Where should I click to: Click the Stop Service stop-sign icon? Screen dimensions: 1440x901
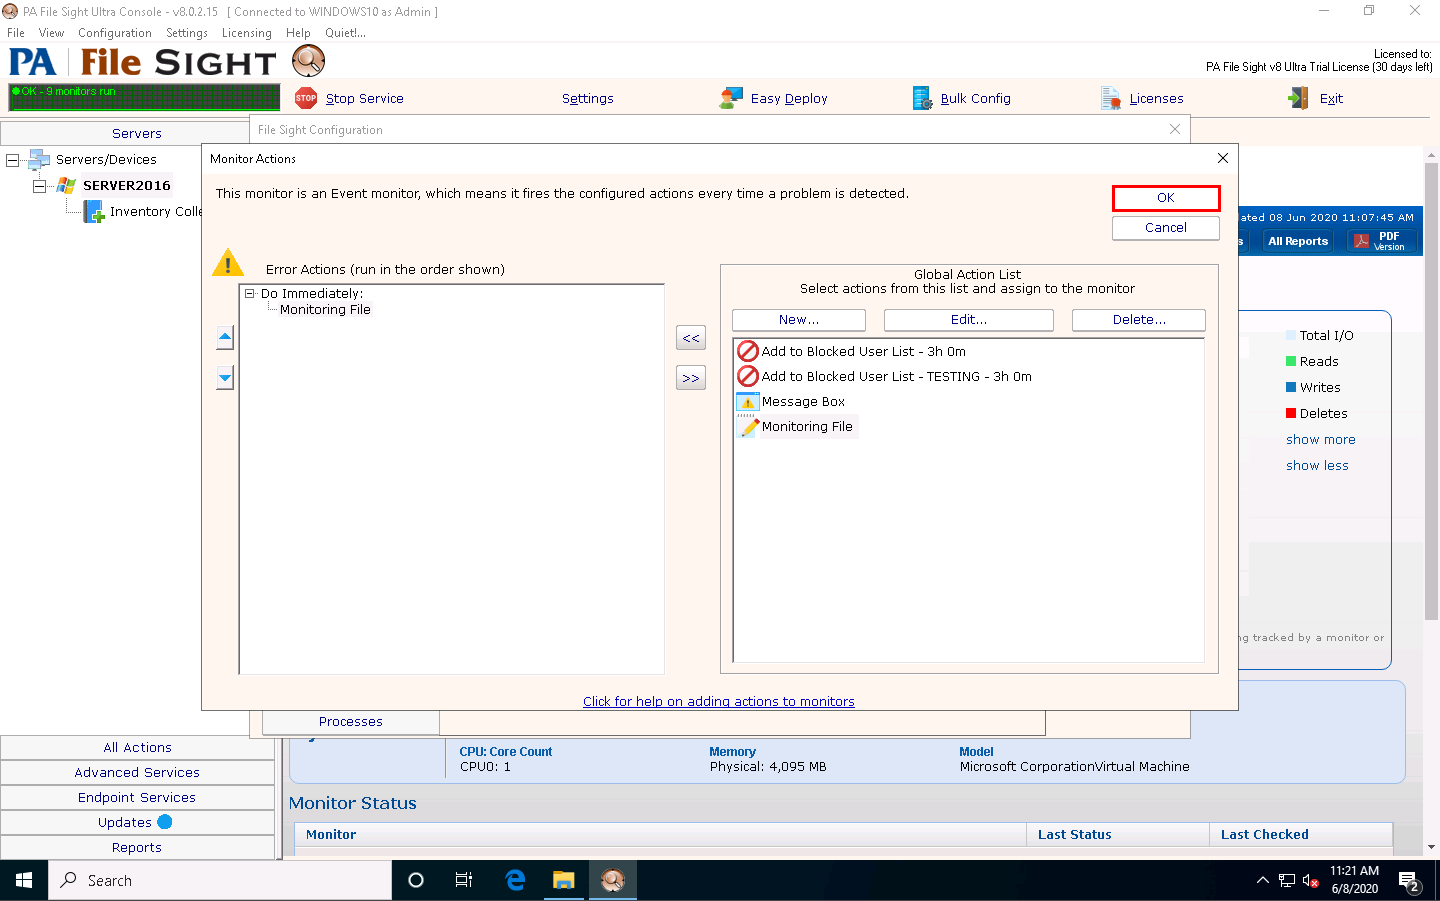coord(306,98)
